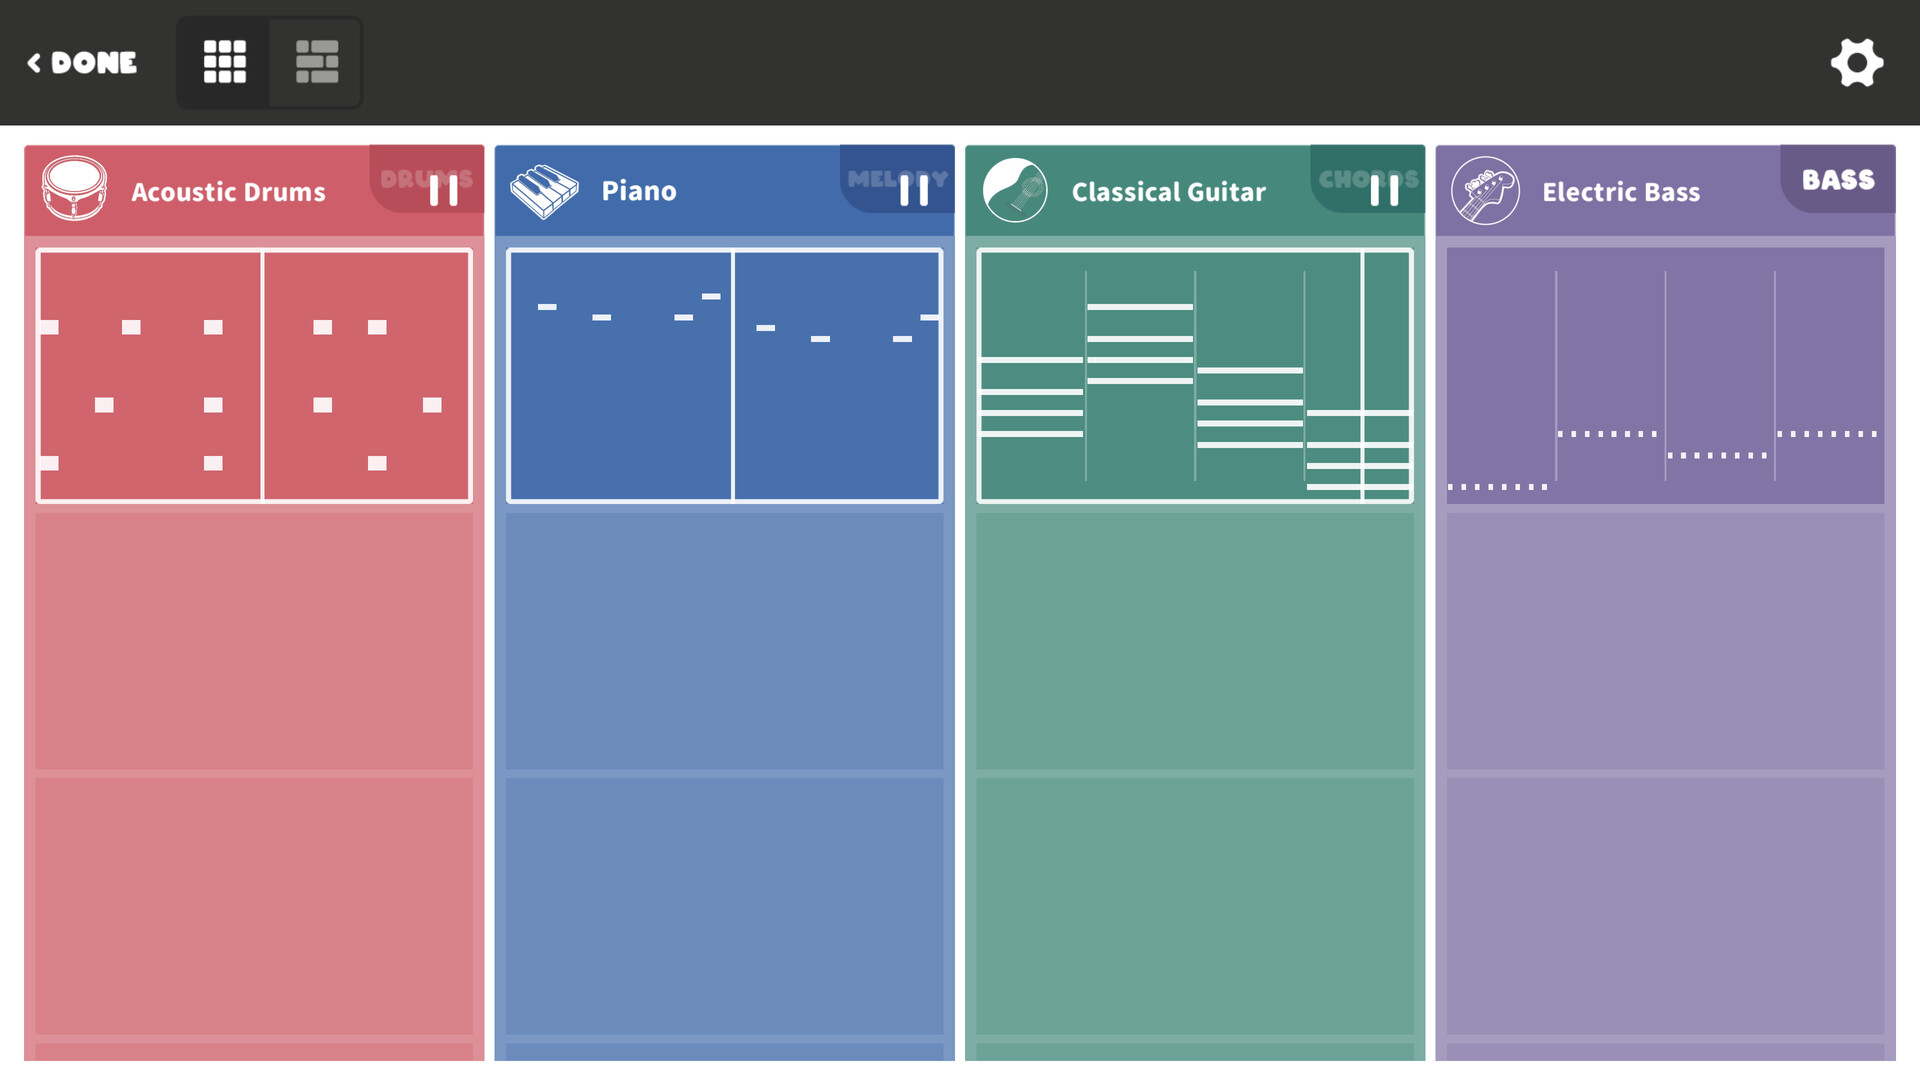Open the first electric bass clip
The image size is (1920, 1080).
tap(1665, 375)
